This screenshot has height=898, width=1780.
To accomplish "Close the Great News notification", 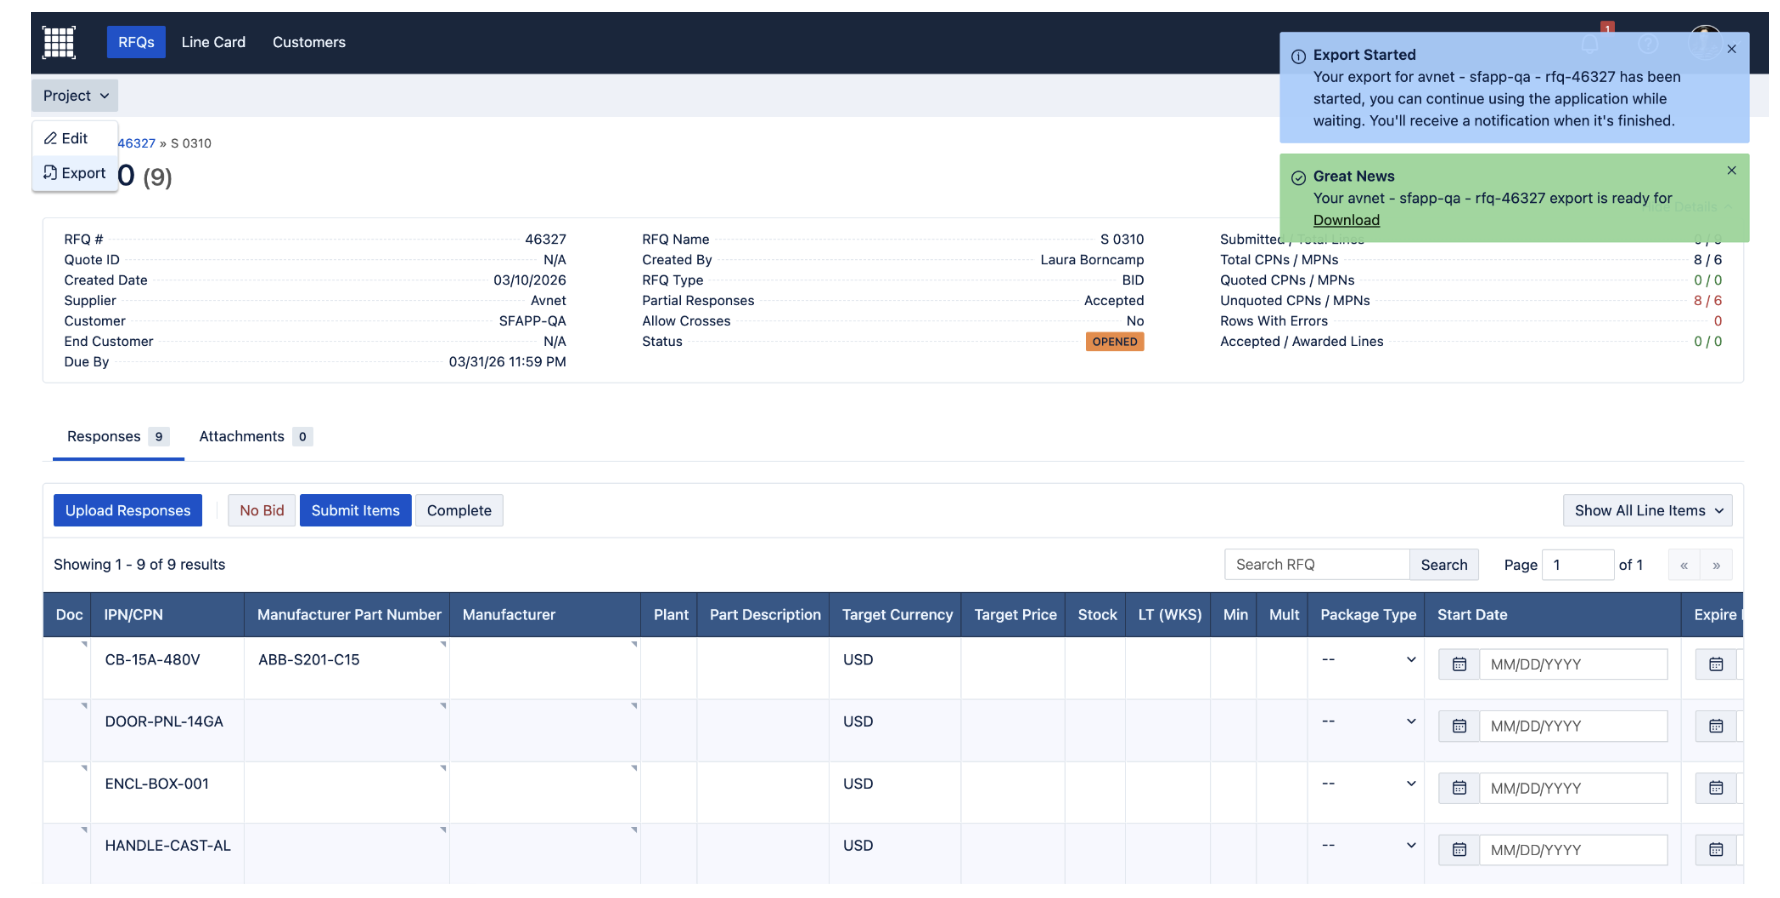I will [1731, 171].
